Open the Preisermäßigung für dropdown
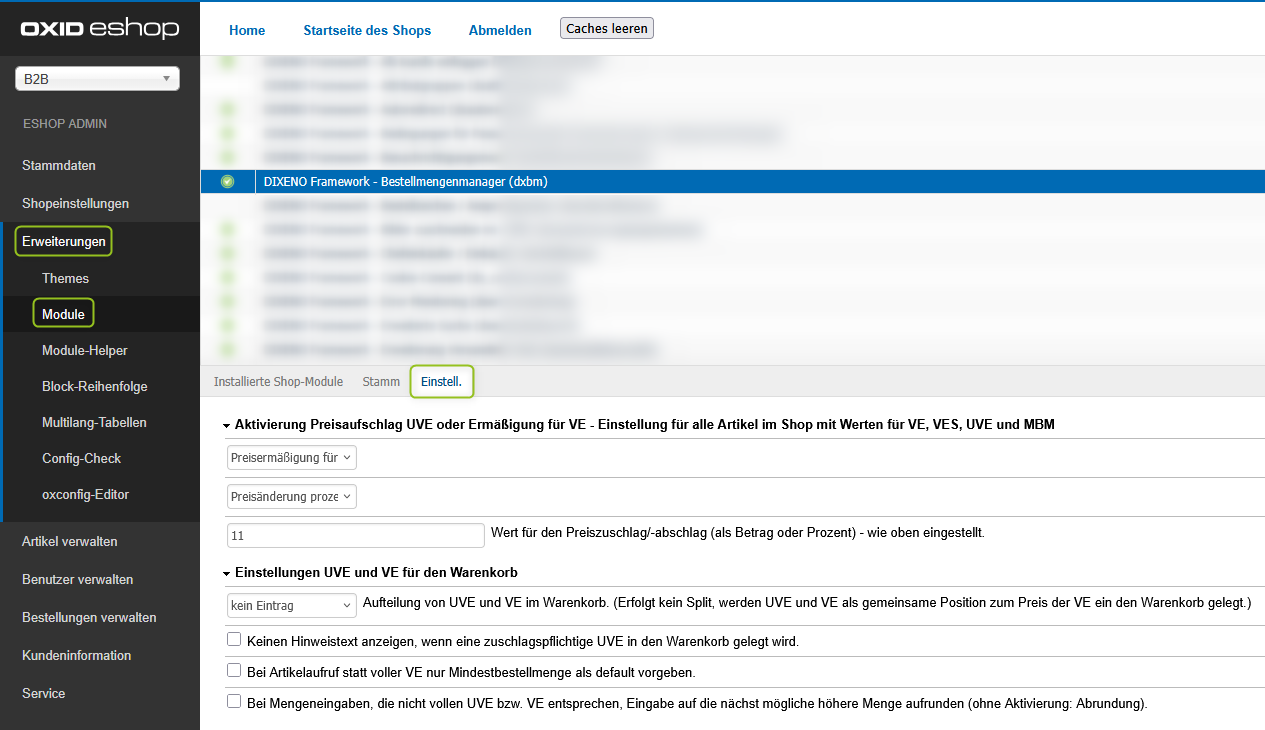This screenshot has width=1265, height=730. (291, 457)
